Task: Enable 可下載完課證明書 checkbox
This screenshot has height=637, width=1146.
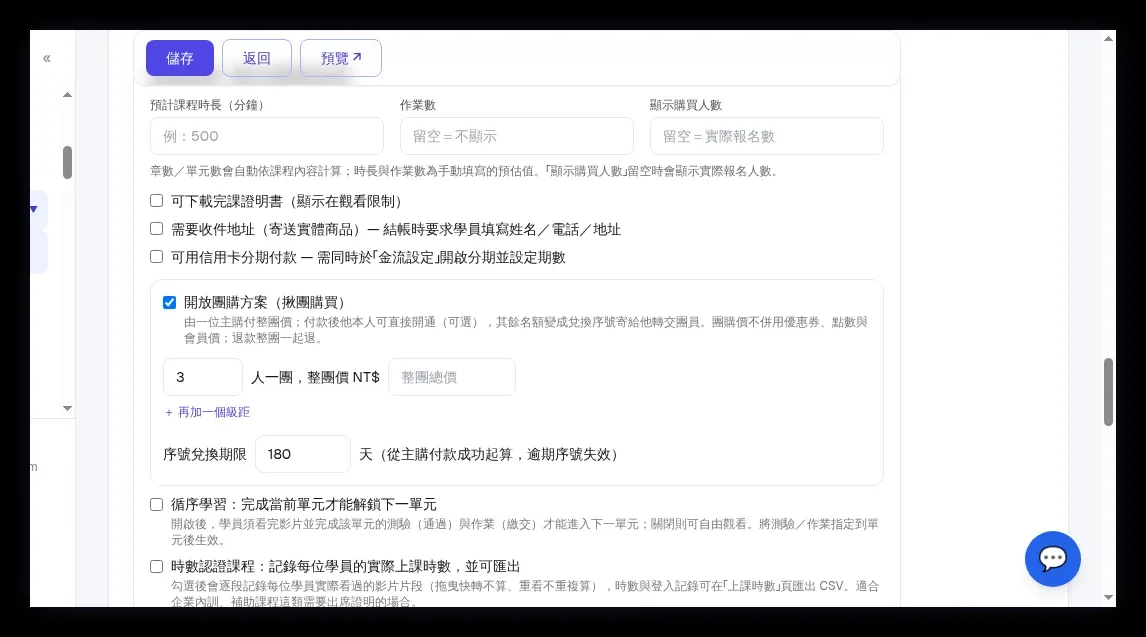Action: tap(156, 201)
